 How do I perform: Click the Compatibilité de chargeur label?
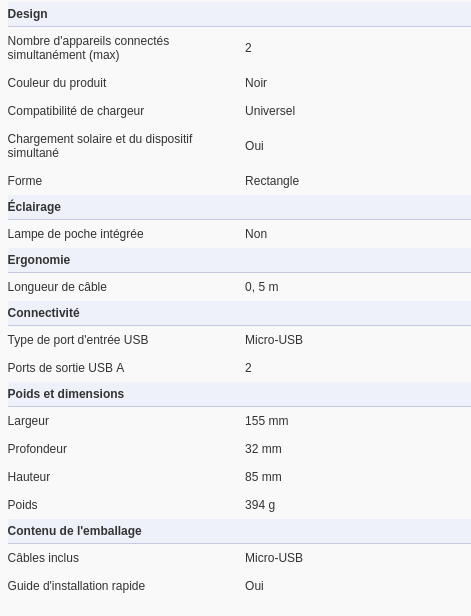(76, 111)
